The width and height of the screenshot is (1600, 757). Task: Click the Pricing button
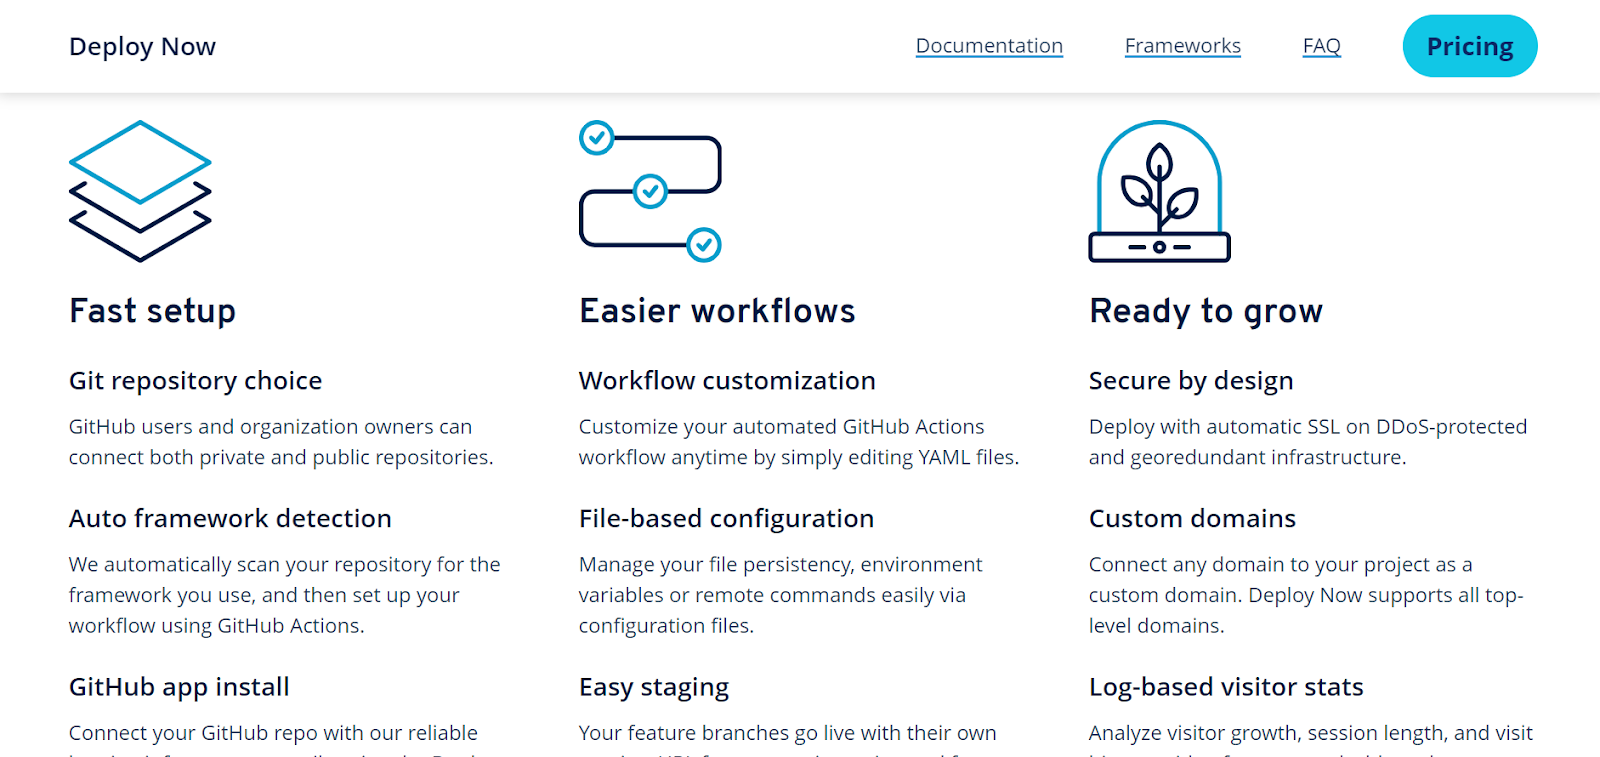[x=1470, y=46]
